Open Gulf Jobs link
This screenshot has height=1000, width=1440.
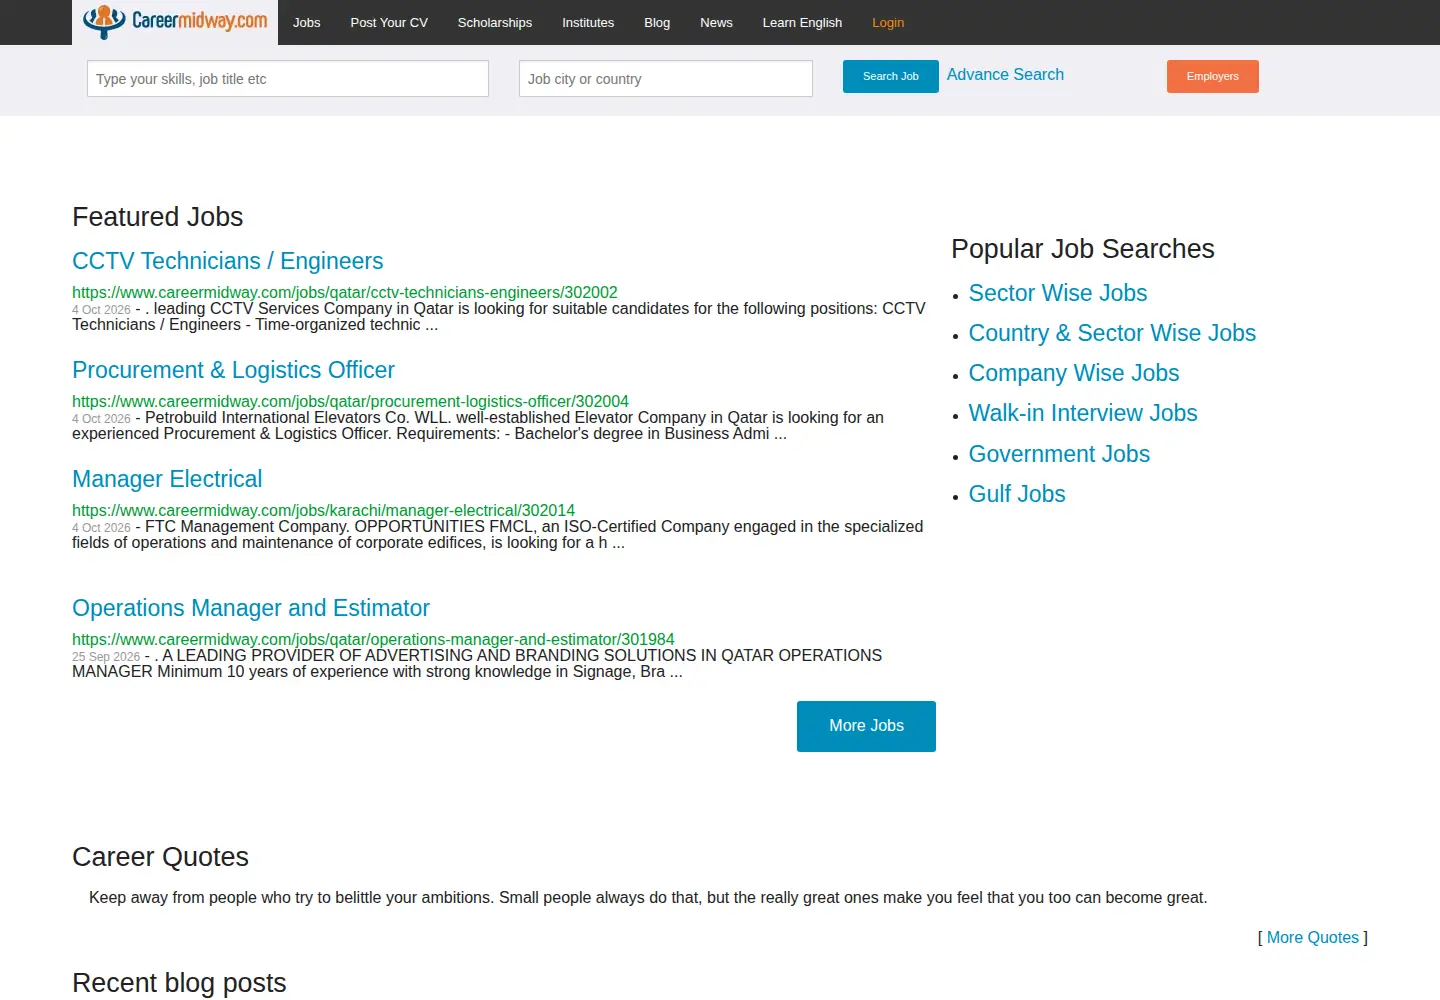[x=1017, y=494]
